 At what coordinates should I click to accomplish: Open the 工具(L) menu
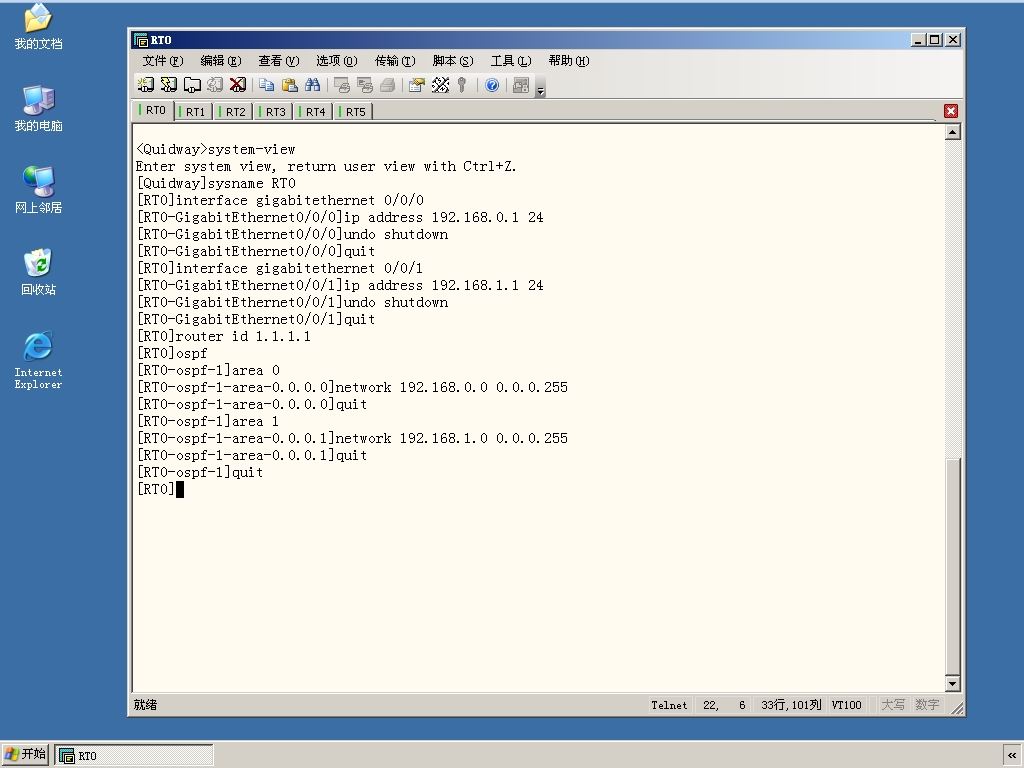(x=511, y=61)
